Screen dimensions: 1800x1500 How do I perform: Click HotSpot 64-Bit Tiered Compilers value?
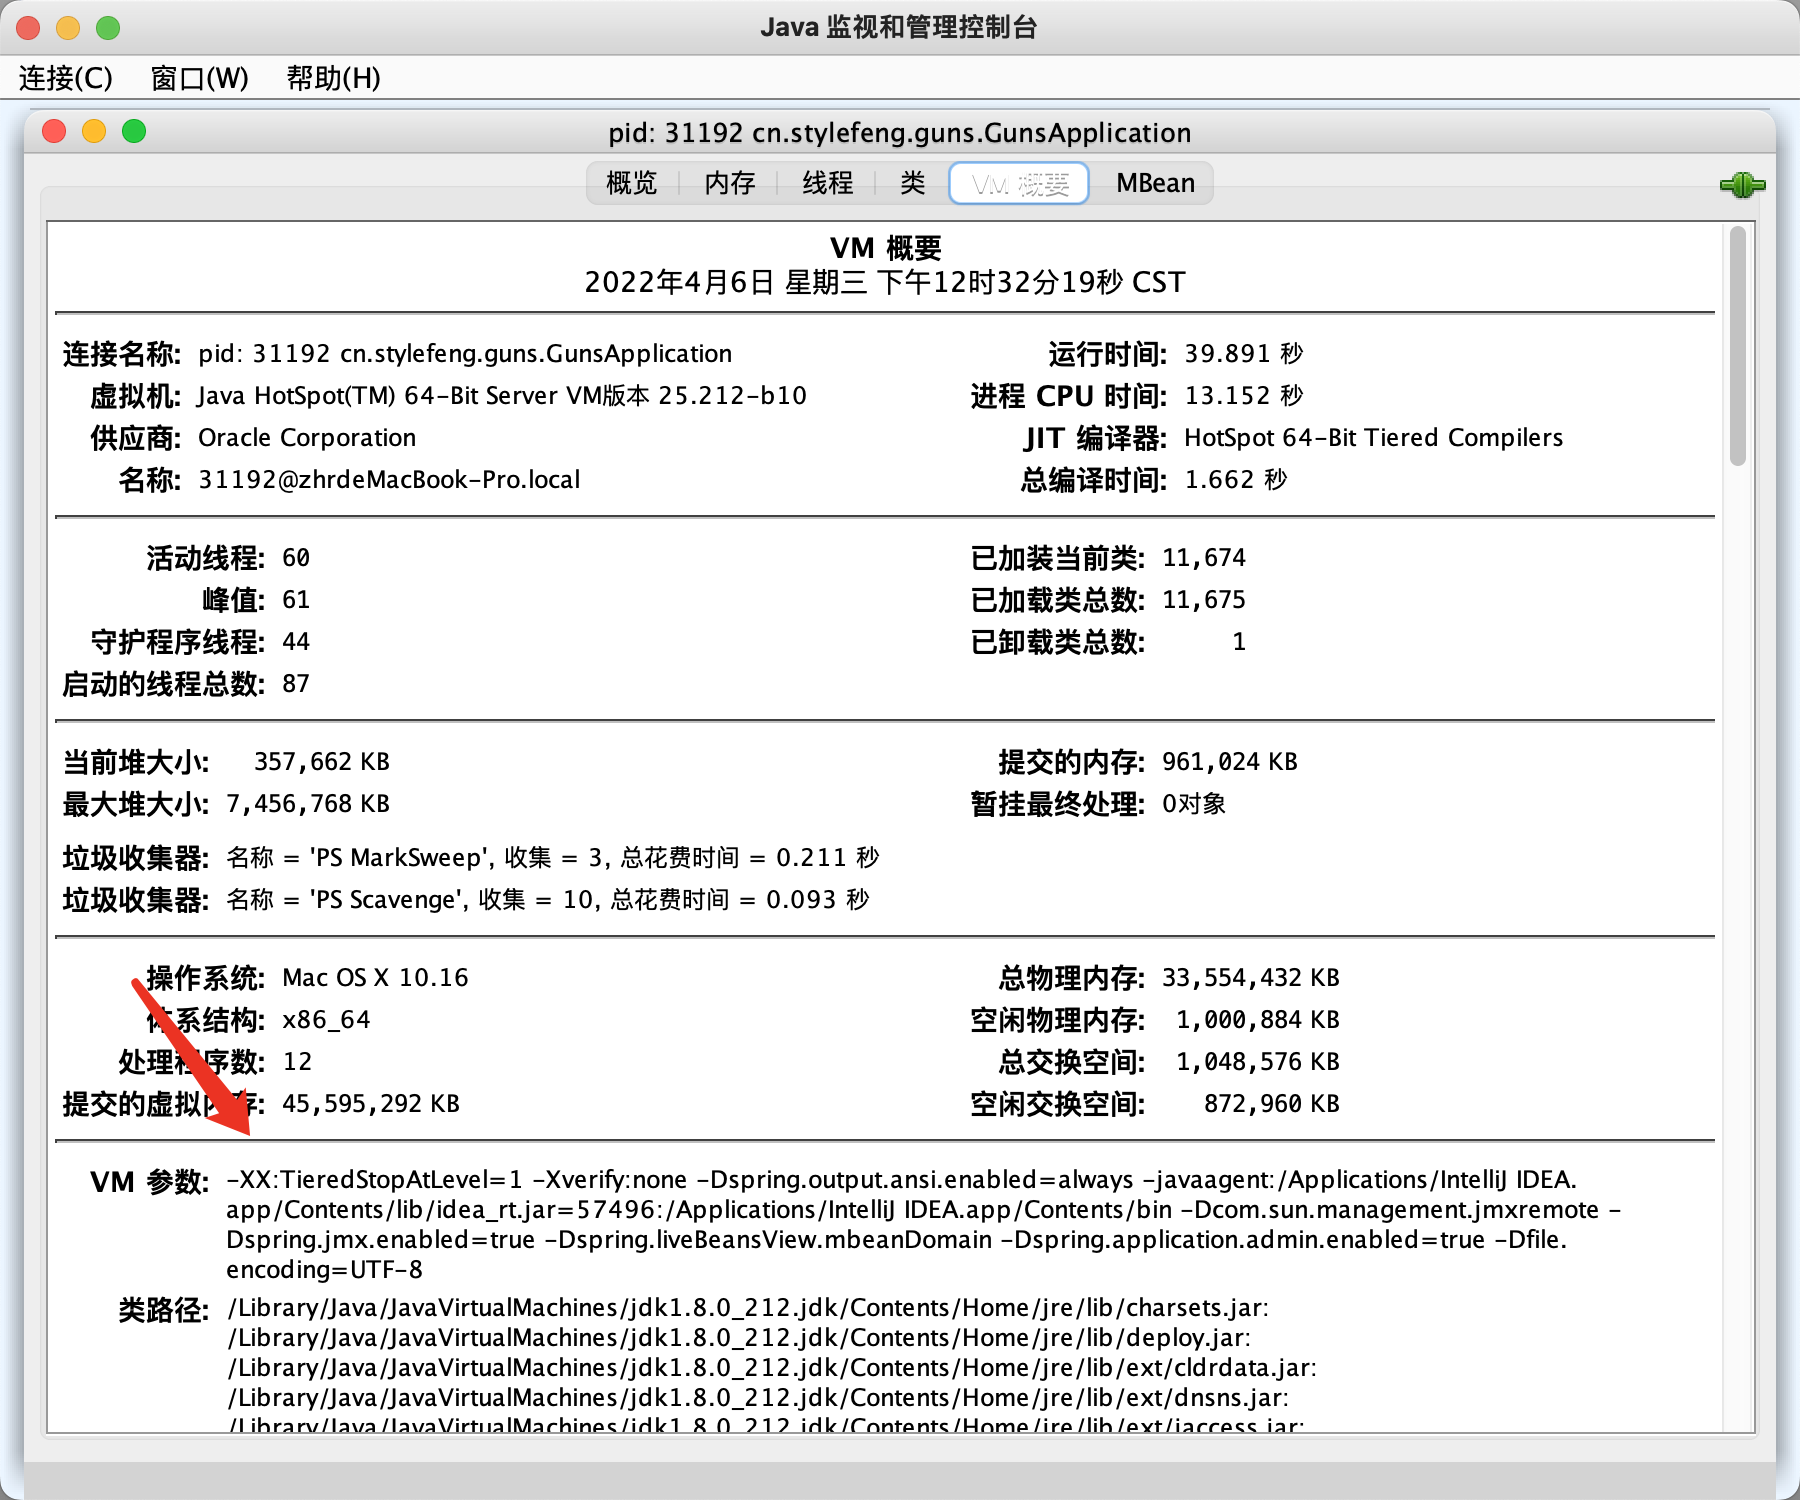click(x=1373, y=438)
